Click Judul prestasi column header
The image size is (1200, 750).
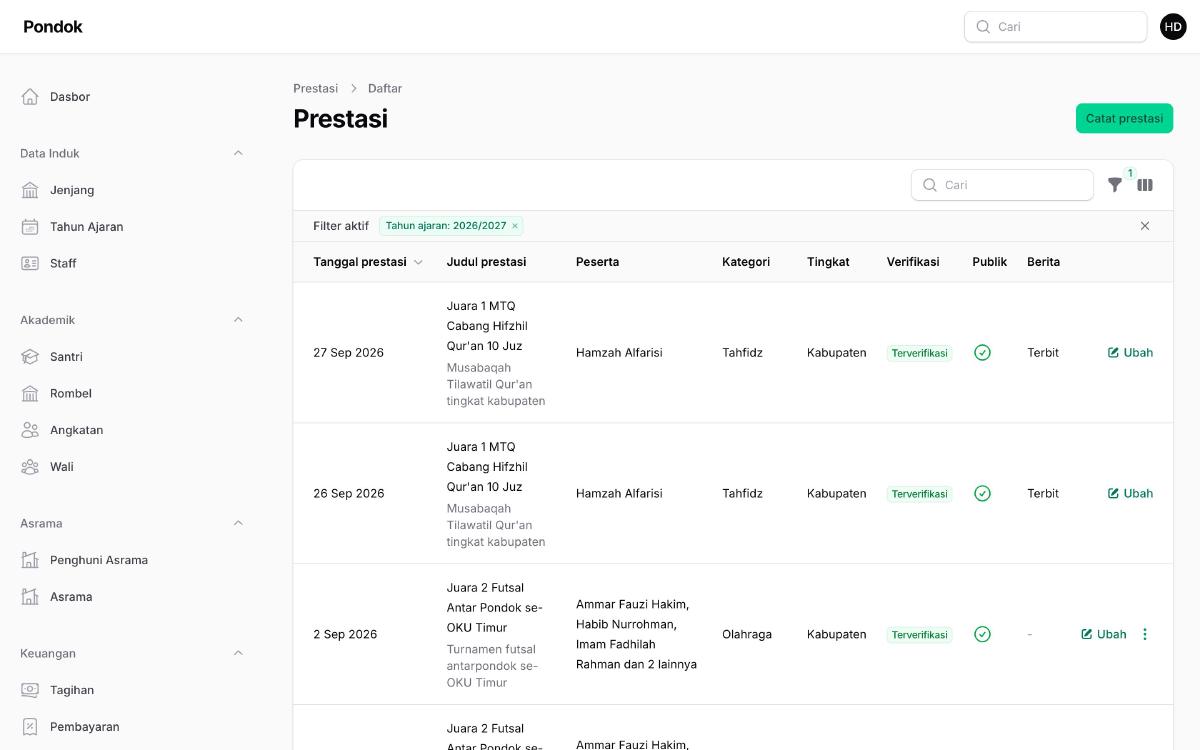click(486, 262)
